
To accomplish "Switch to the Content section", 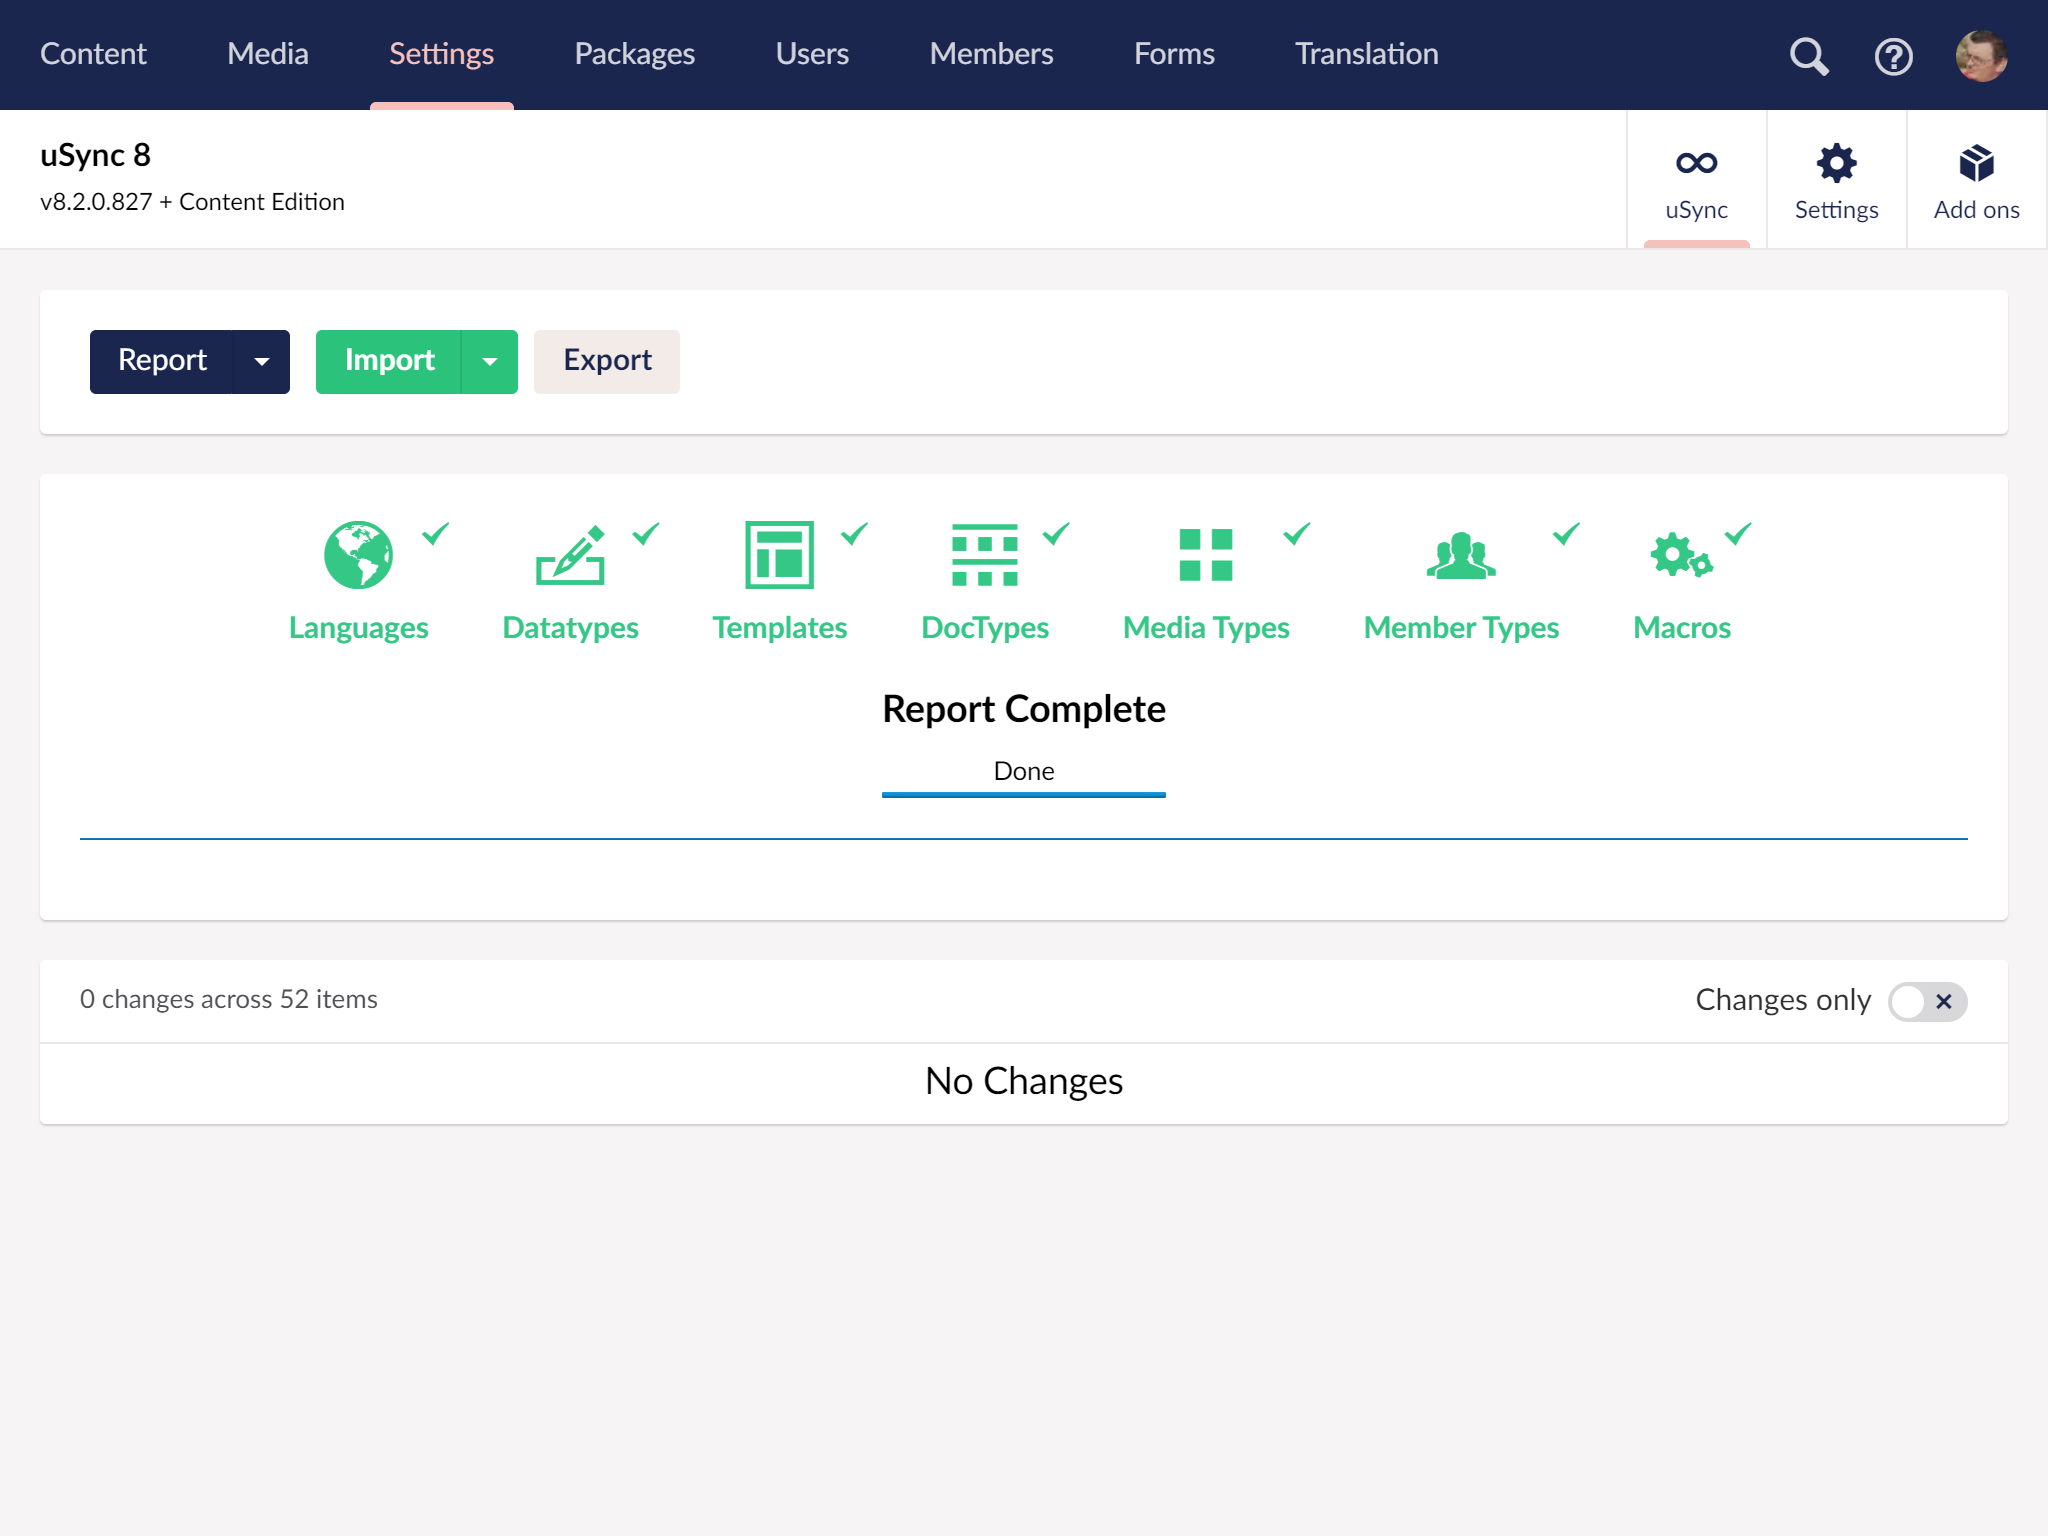I will pyautogui.click(x=93, y=54).
